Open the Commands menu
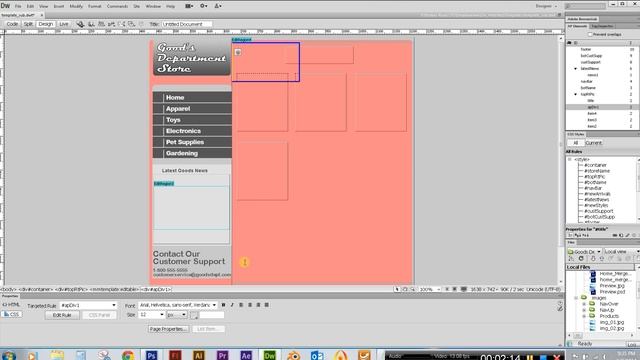 tap(117, 7)
